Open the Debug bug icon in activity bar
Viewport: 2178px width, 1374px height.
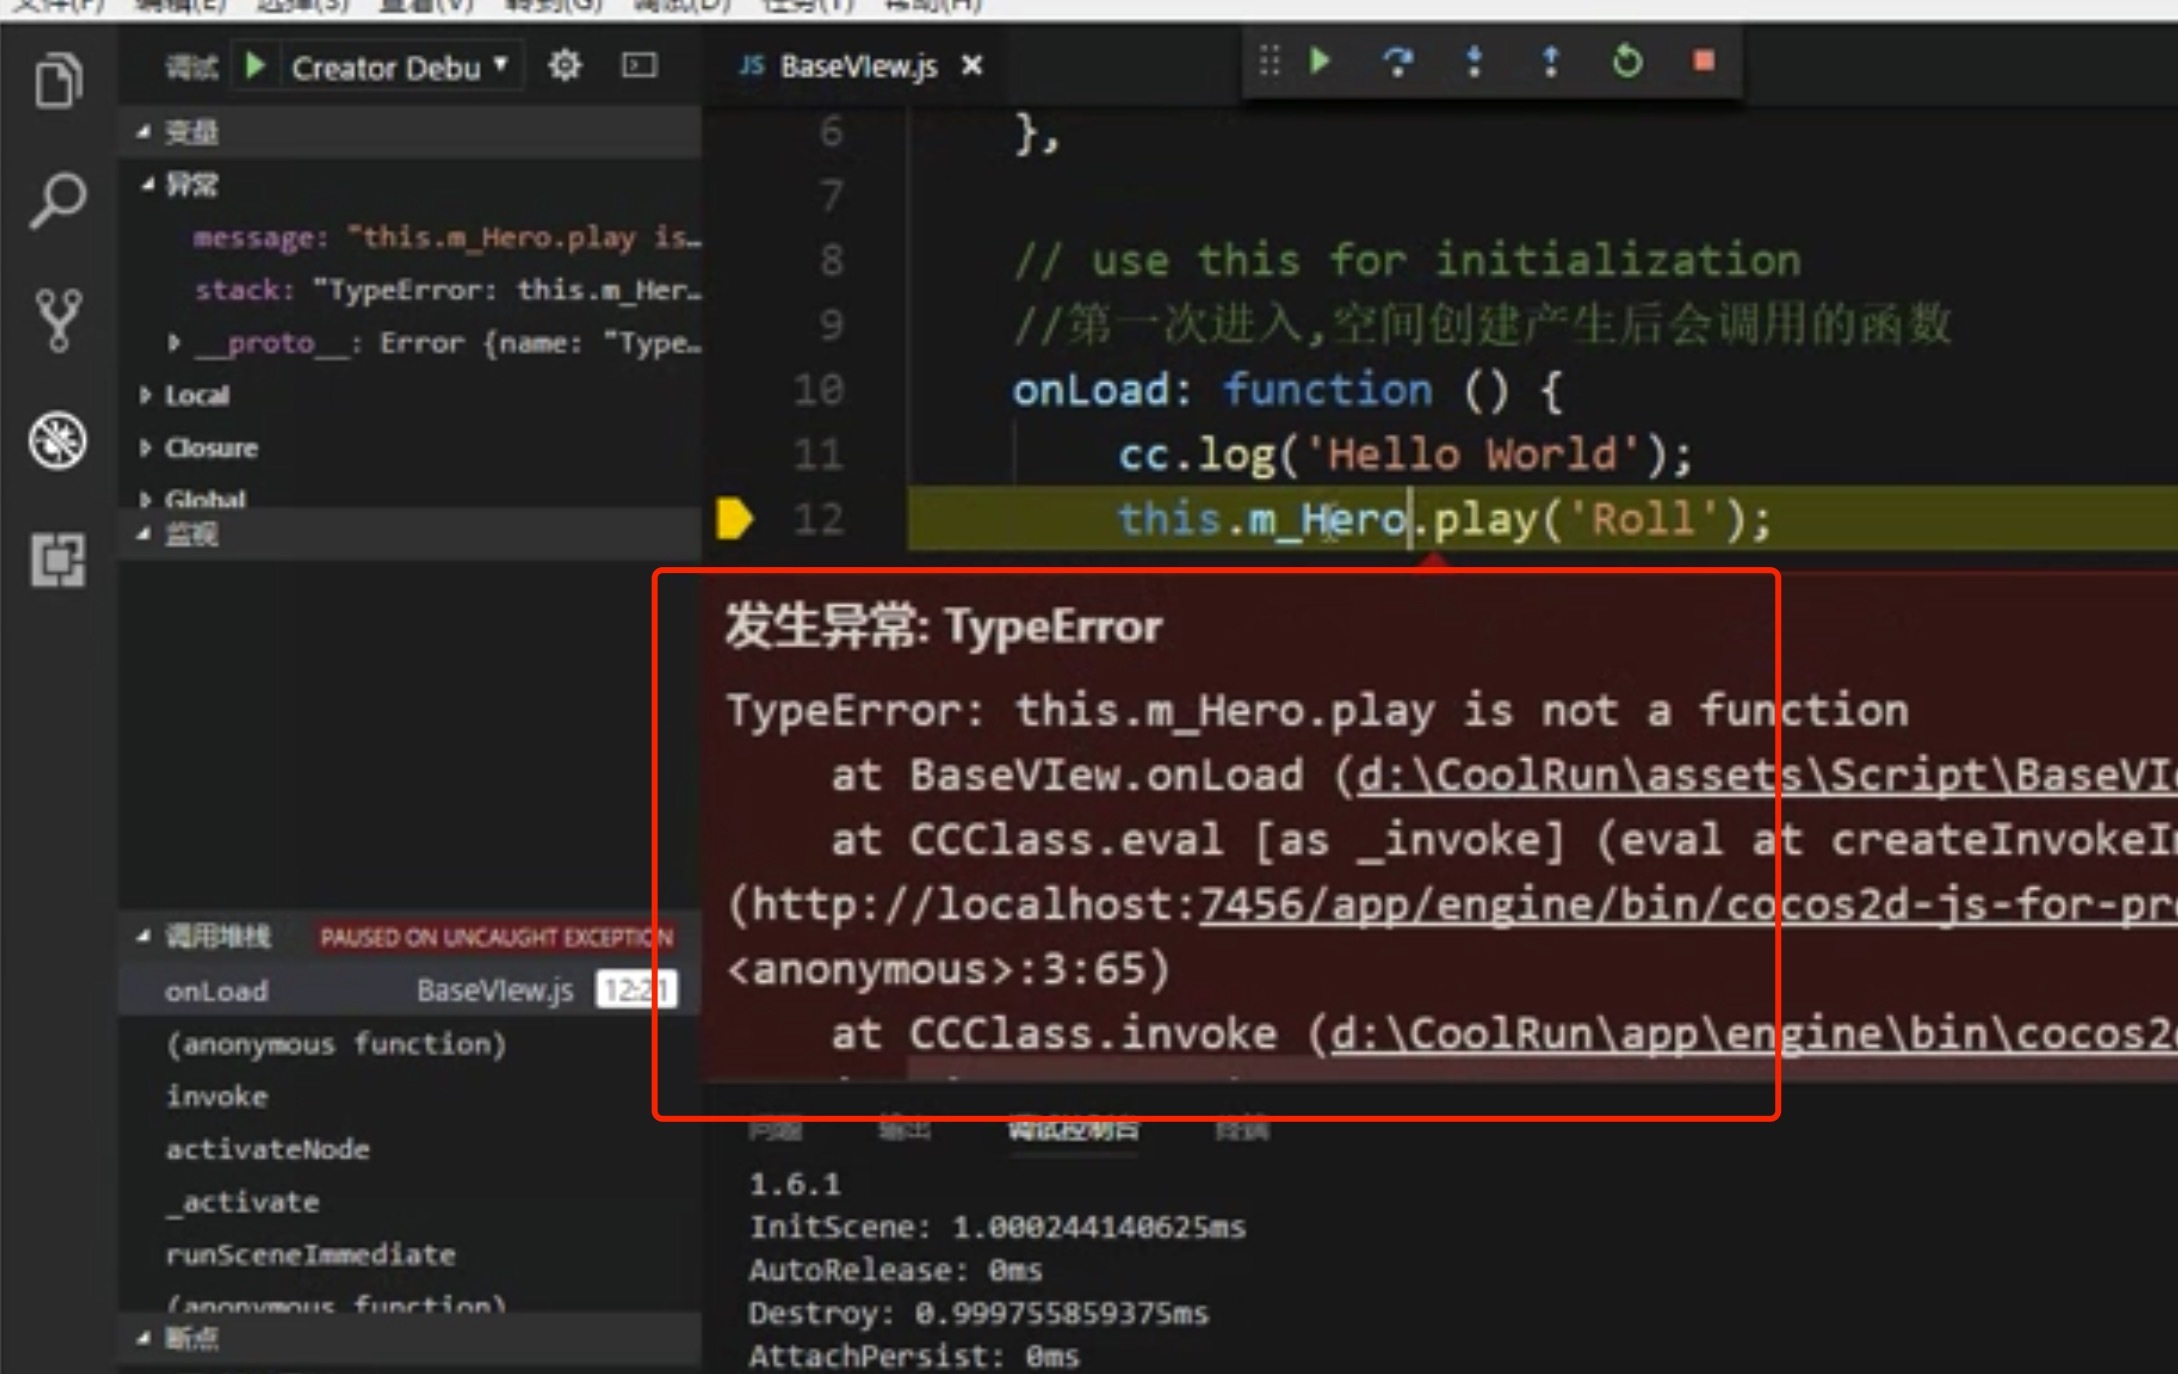(x=57, y=440)
